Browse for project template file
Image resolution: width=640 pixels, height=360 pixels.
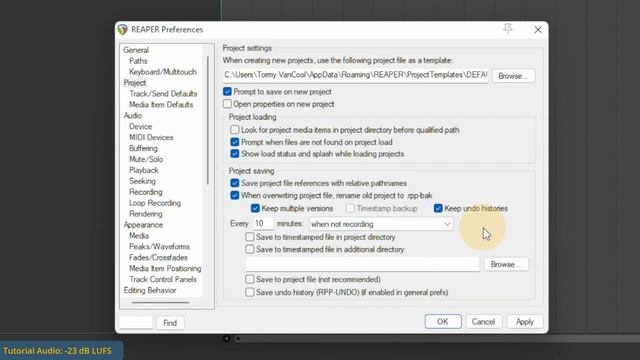[x=513, y=76]
